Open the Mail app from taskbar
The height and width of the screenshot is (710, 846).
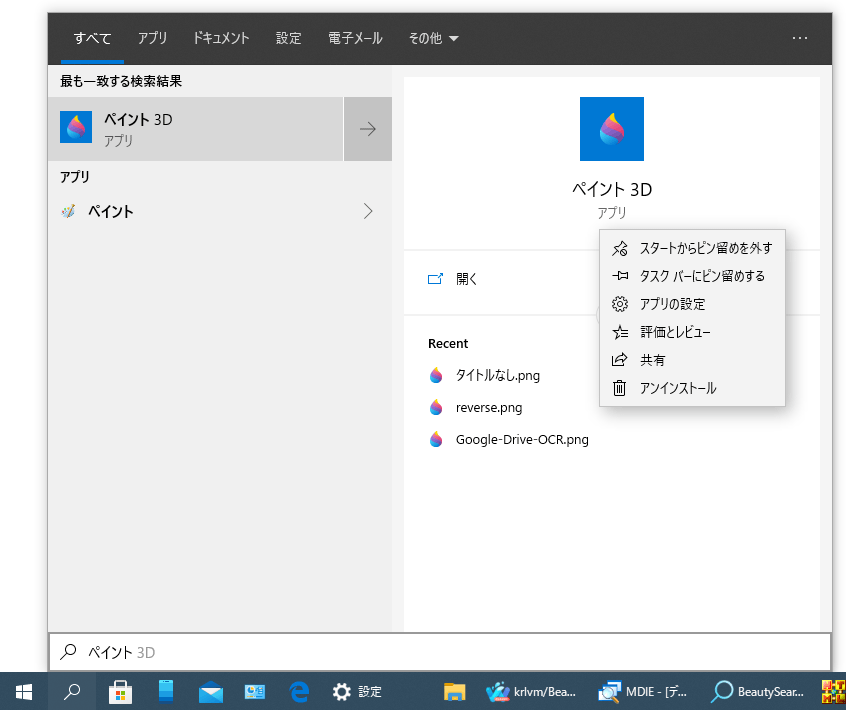coord(211,692)
